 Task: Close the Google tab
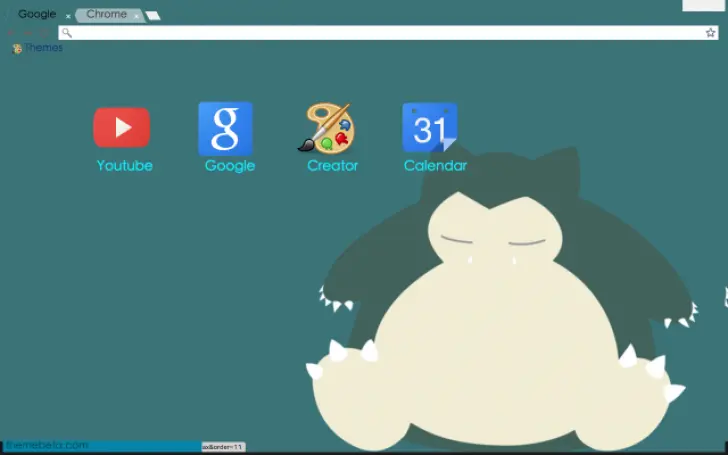click(68, 16)
